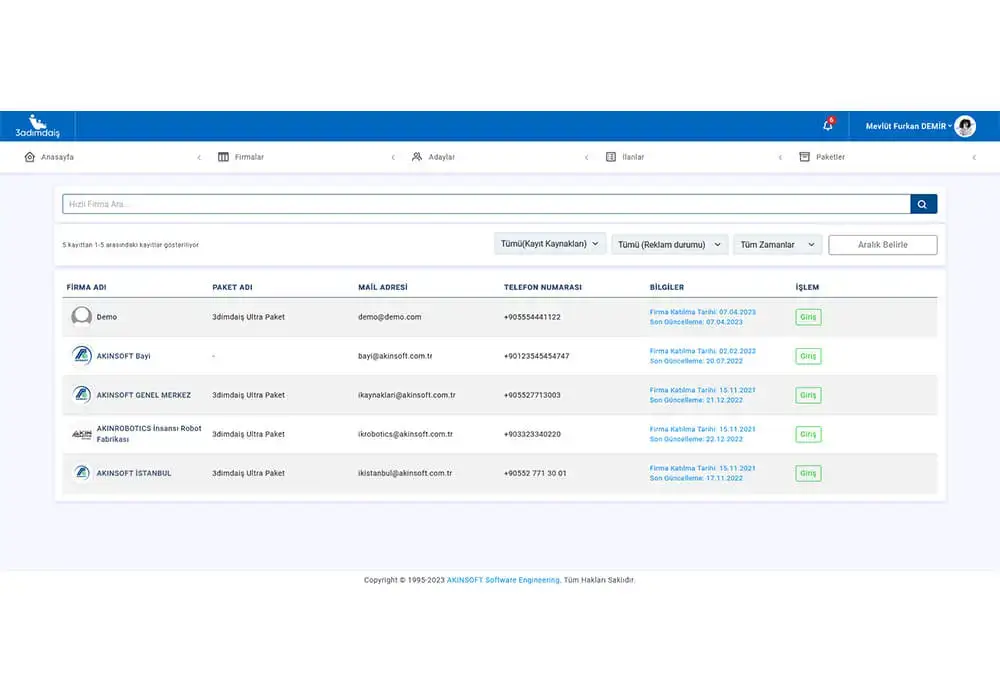Click the AKINSOFT Bayi company name
The width and height of the screenshot is (1000, 700).
[123, 356]
